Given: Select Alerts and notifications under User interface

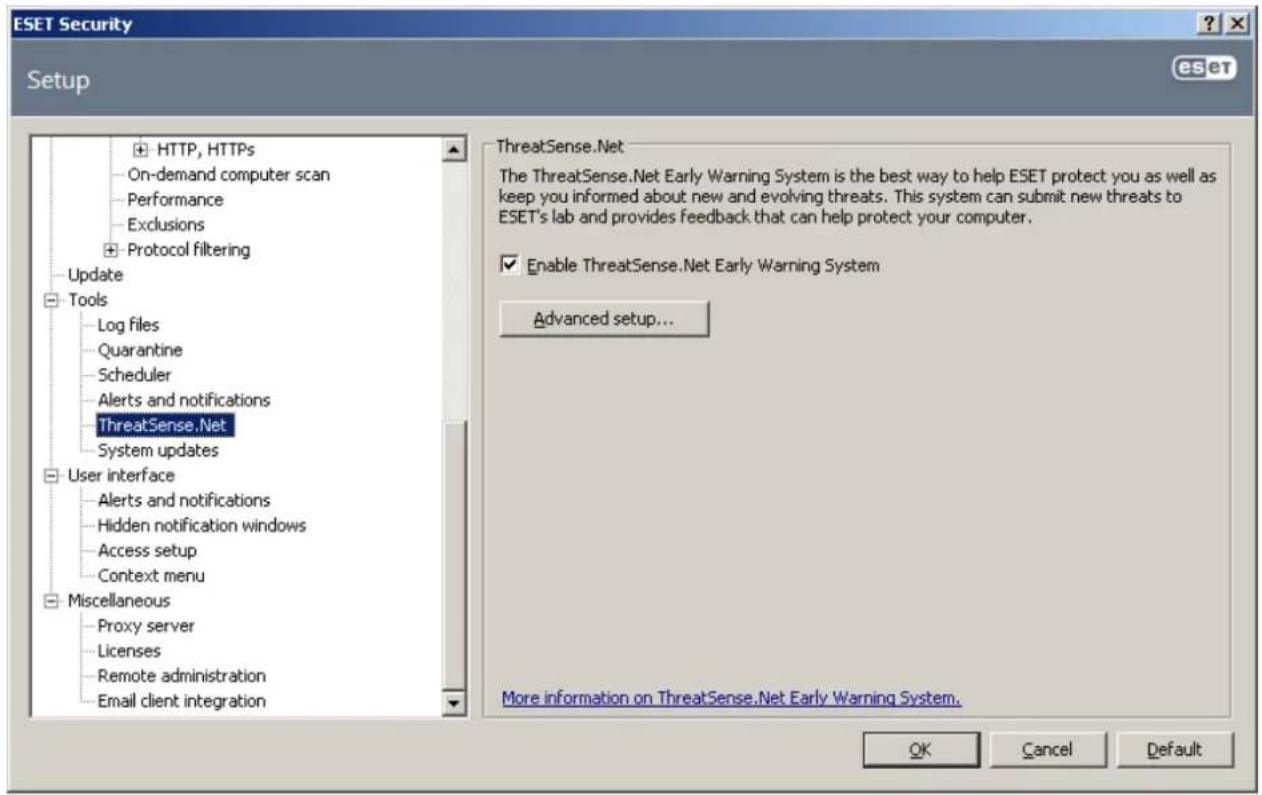Looking at the screenshot, I should (184, 500).
